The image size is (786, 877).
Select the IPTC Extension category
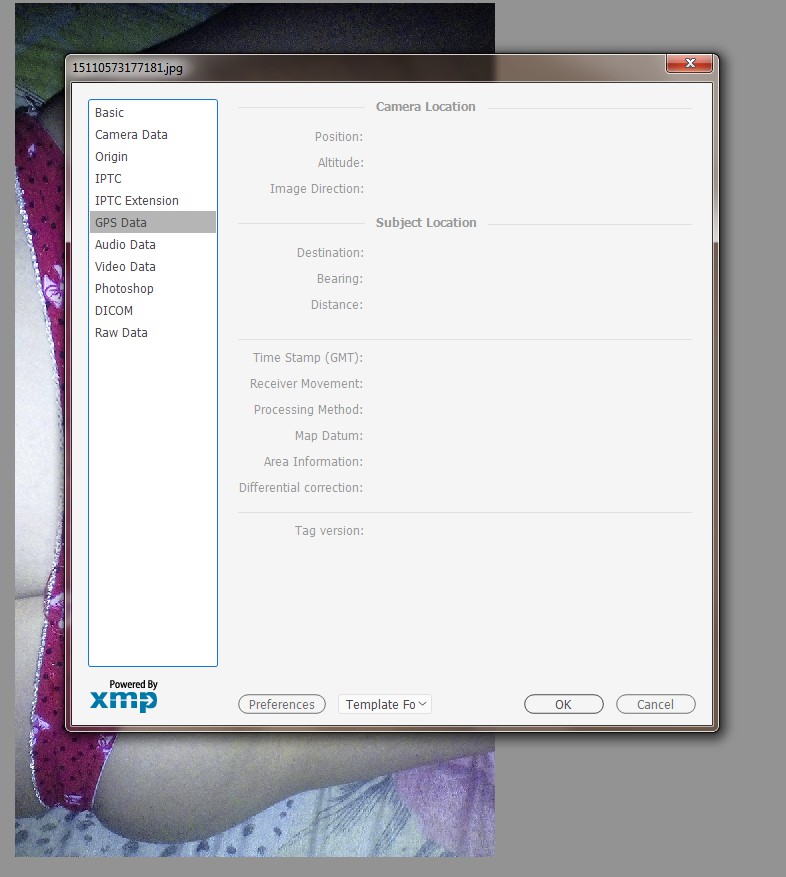click(153, 200)
